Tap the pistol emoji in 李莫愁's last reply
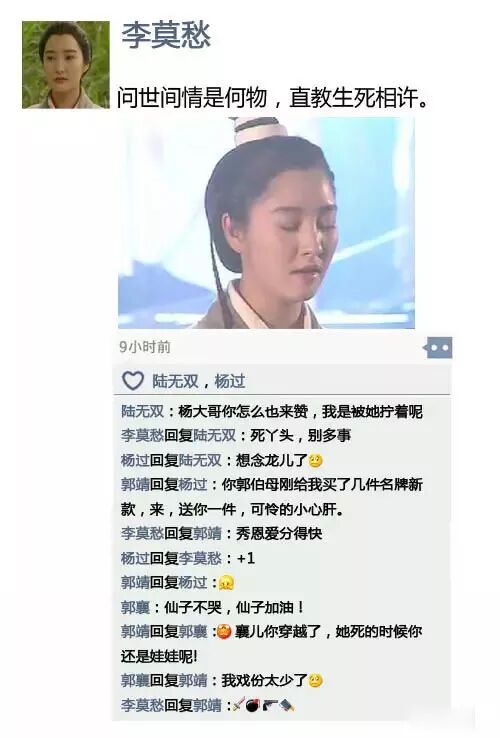This screenshot has width=500, height=738. (270, 705)
